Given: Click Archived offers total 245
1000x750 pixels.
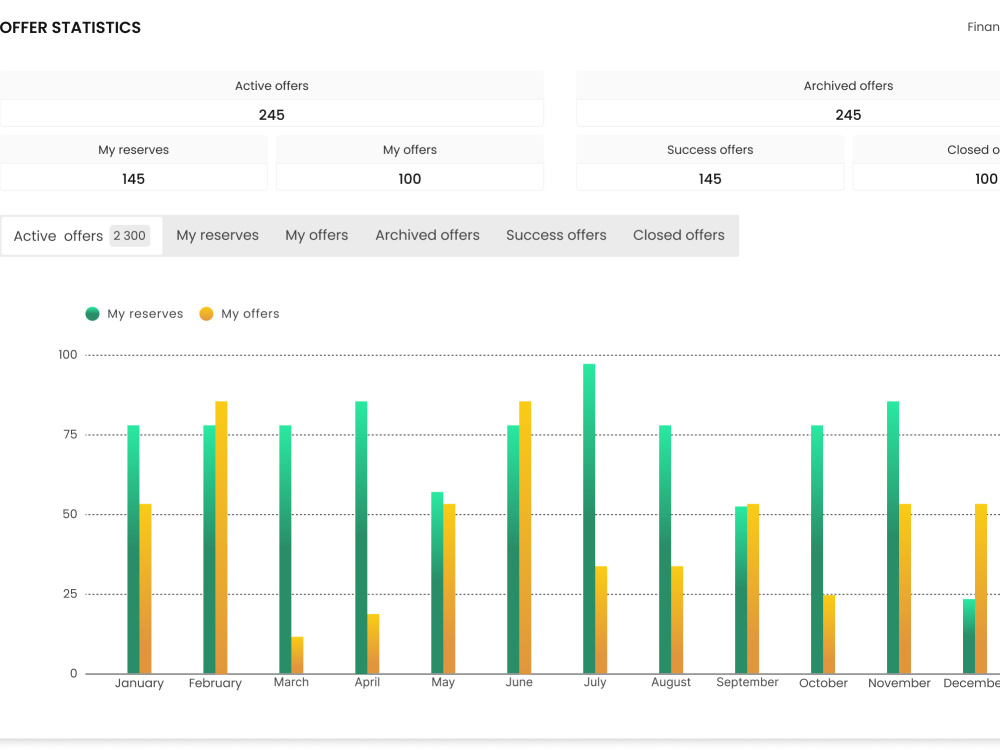Looking at the screenshot, I should (848, 115).
